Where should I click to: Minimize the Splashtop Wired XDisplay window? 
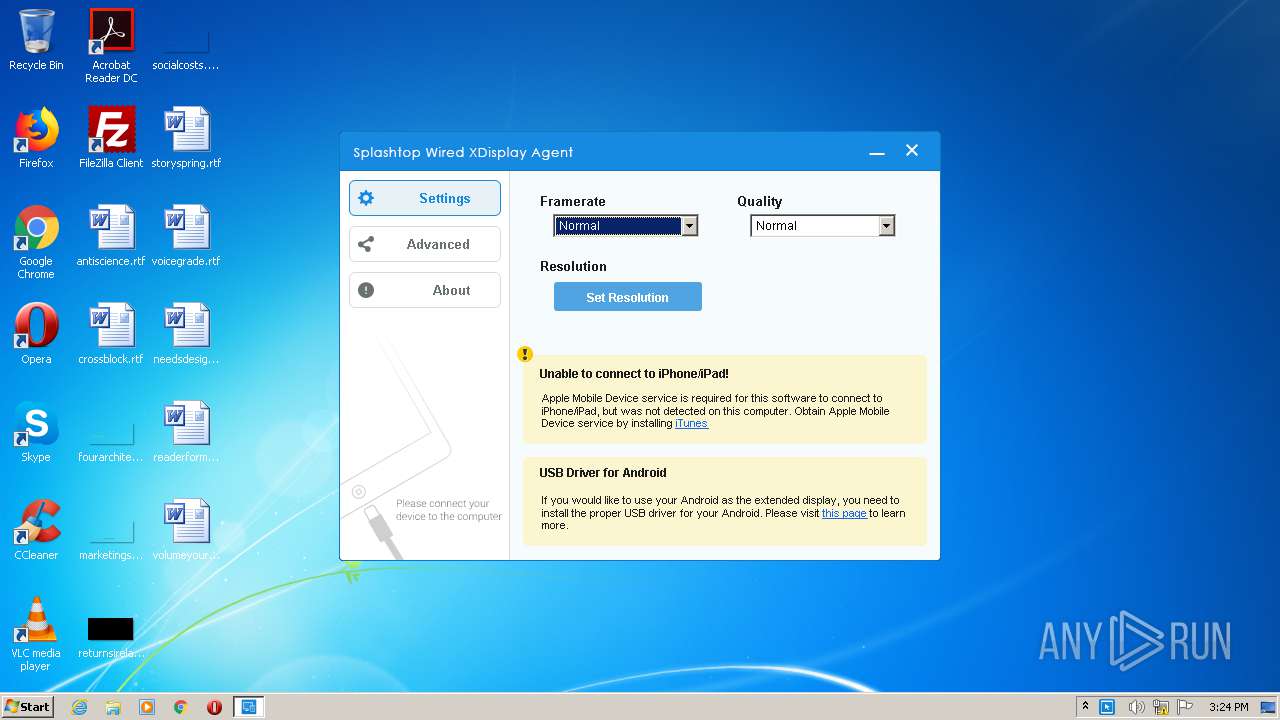tap(877, 152)
